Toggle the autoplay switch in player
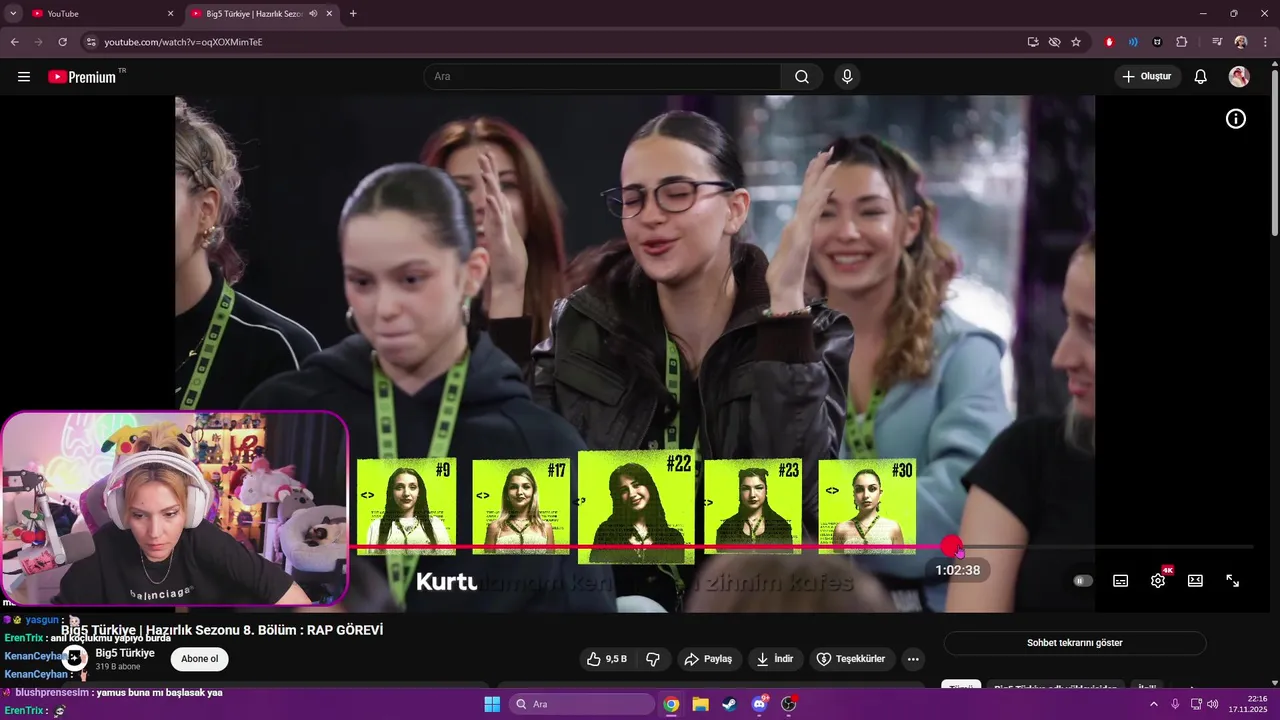Screen dimensions: 1280x720 (1083, 581)
